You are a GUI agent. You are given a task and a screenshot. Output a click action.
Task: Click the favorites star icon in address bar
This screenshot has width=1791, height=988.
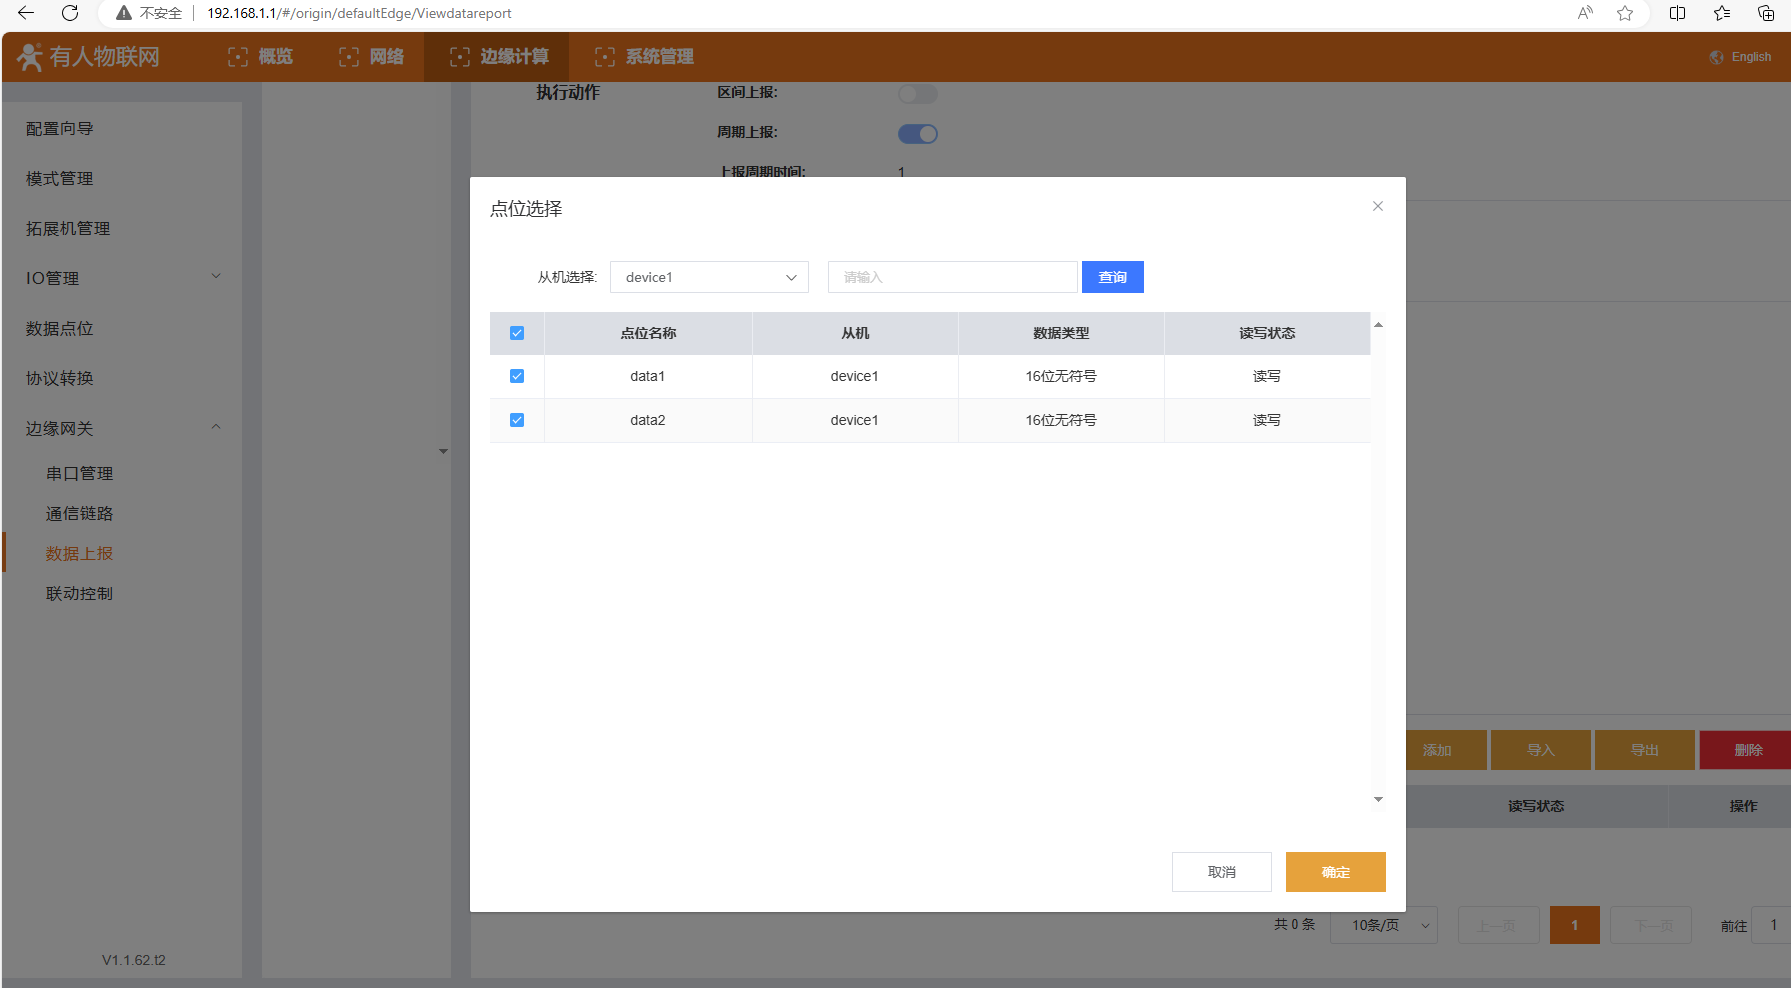click(1625, 13)
